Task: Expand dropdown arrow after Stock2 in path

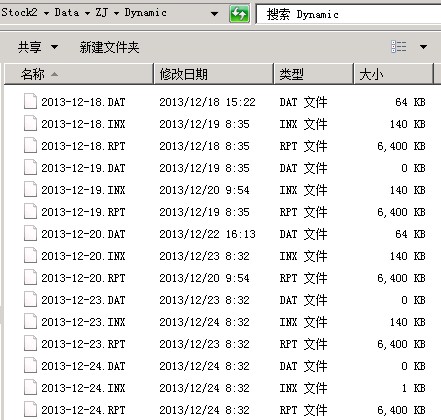Action: 46,13
